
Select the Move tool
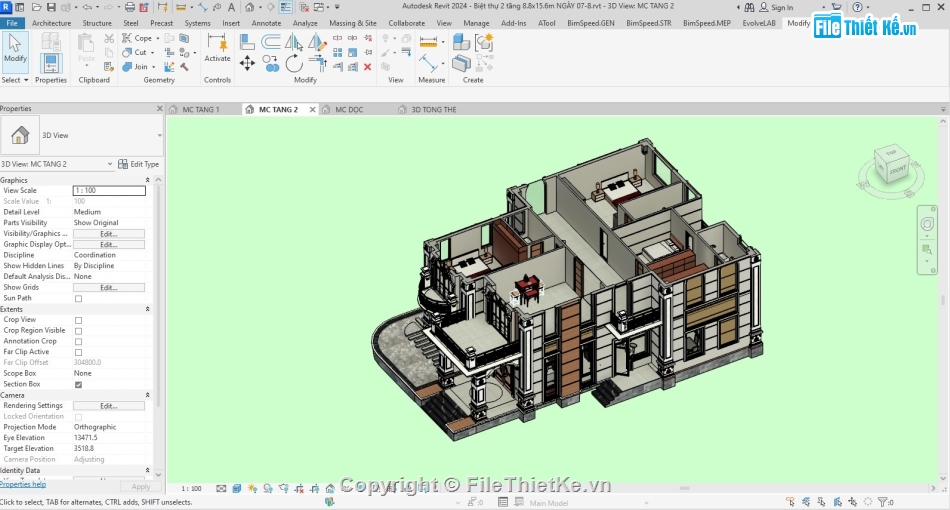[x=247, y=63]
